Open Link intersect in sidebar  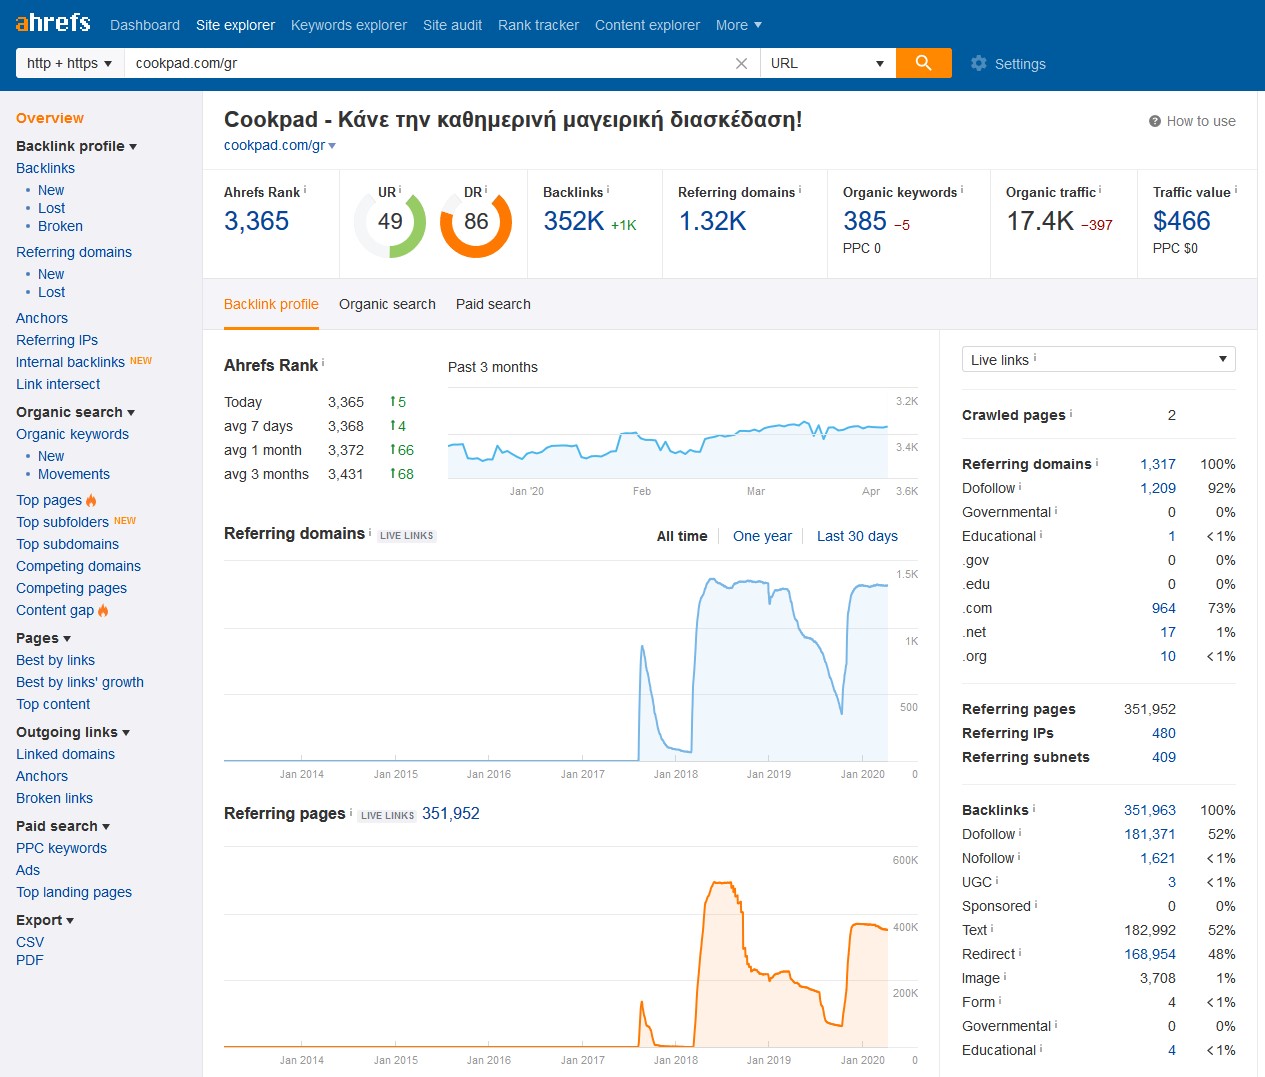click(58, 384)
